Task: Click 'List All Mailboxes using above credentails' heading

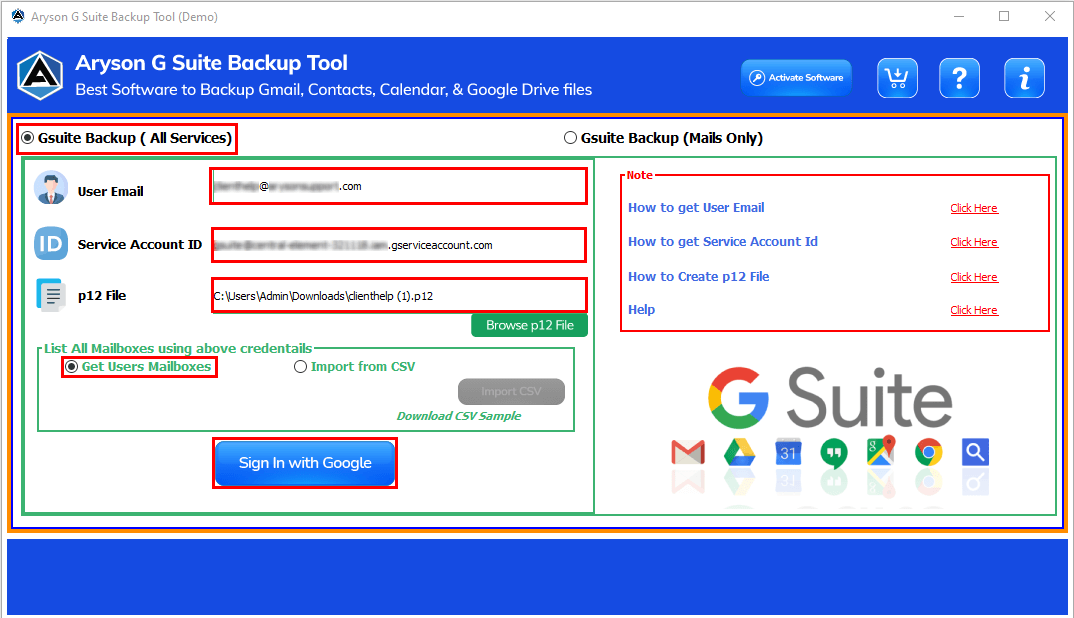Action: coord(178,348)
